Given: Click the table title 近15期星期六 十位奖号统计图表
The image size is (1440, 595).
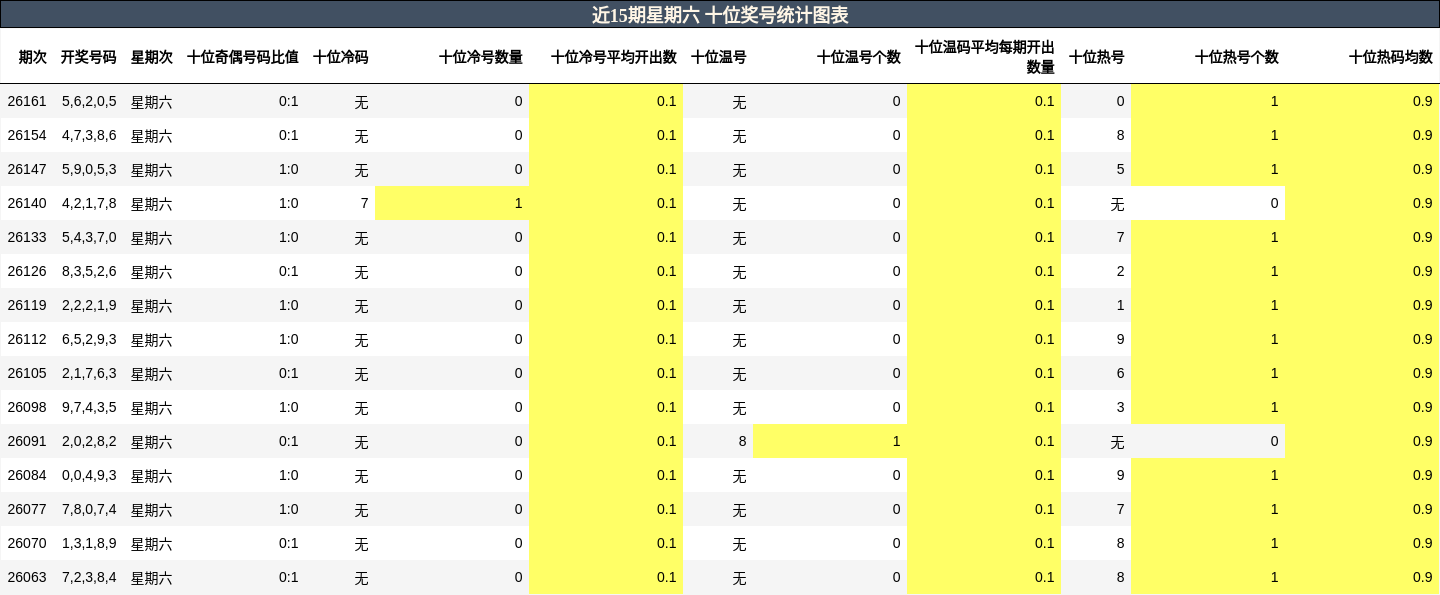Looking at the screenshot, I should 720,15.
